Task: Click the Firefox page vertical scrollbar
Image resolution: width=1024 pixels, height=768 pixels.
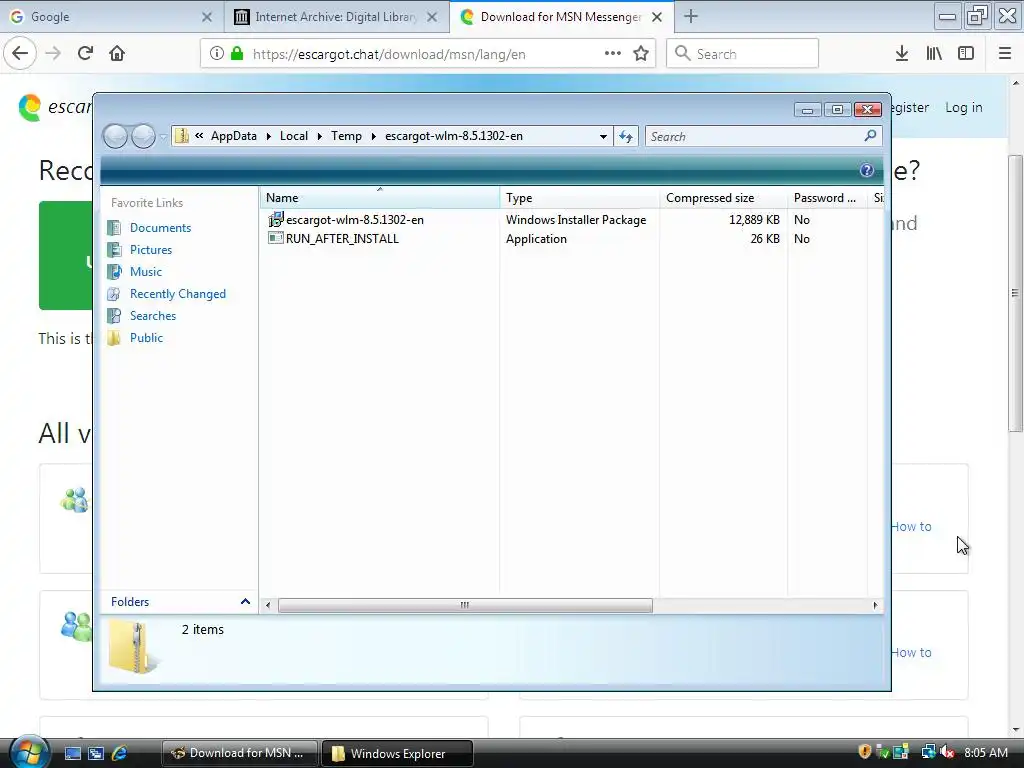Action: [x=1016, y=293]
